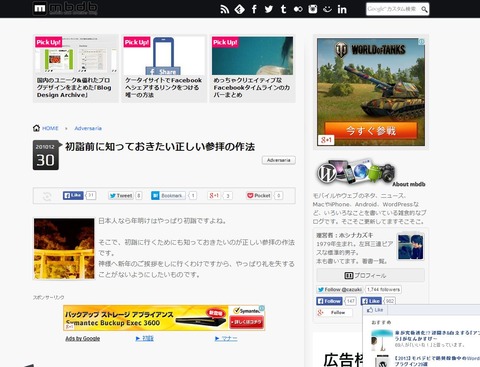480x367 pixels.
Task: Click the refresh icon in share bar
Action: coord(47,196)
